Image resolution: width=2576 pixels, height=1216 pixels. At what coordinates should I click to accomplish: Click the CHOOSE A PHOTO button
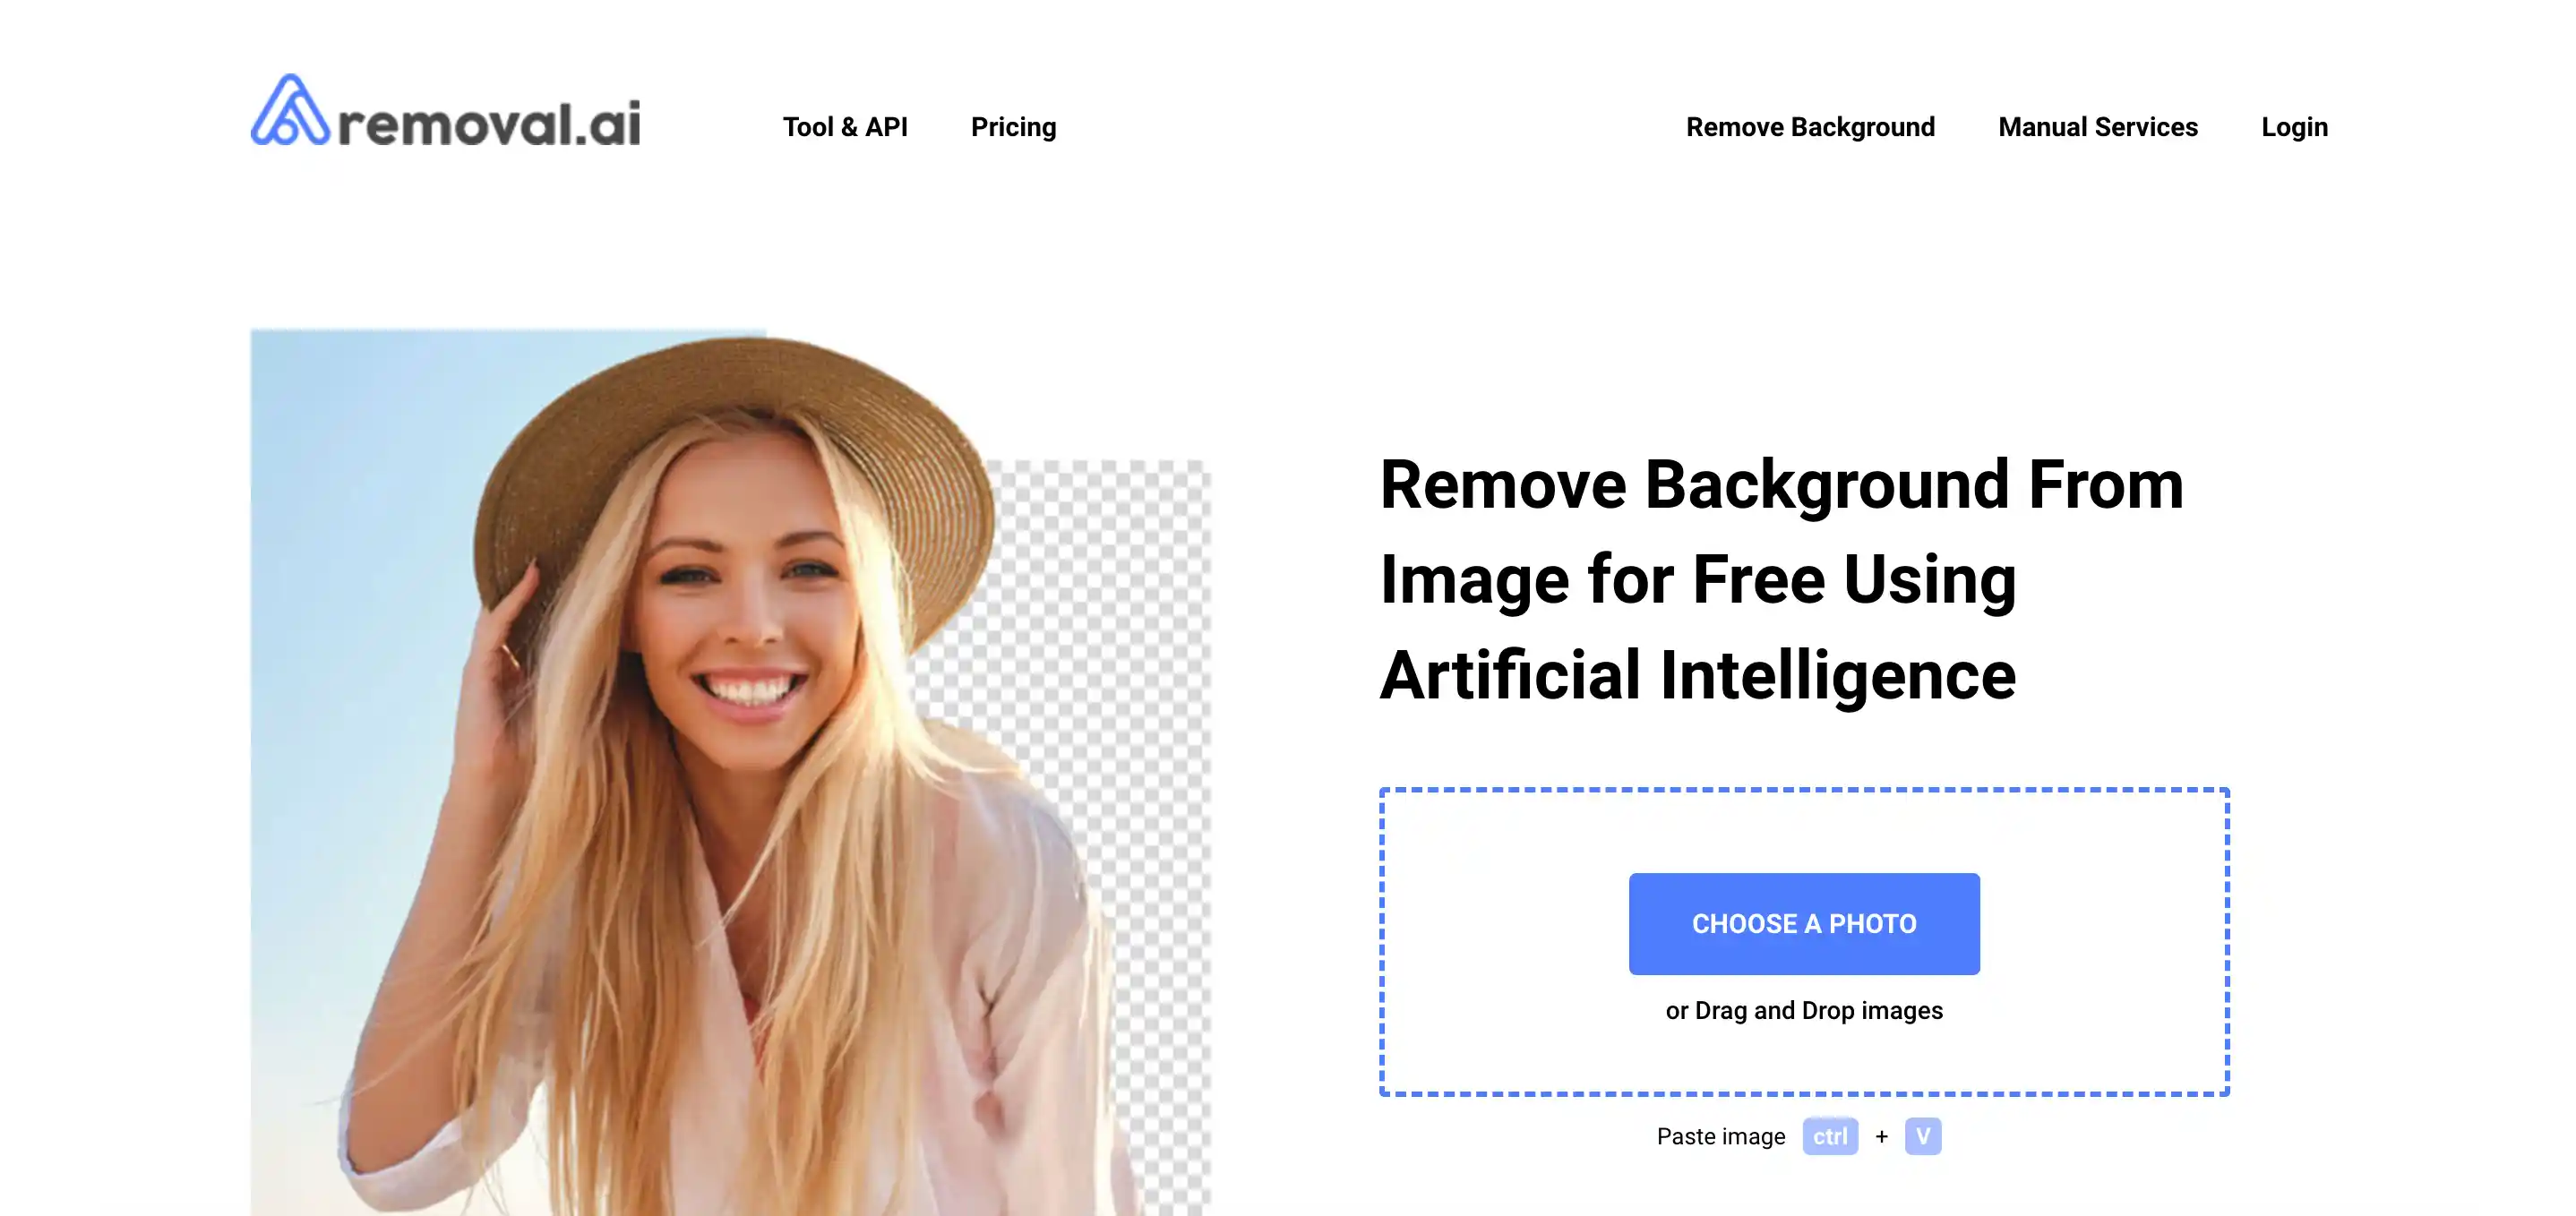coord(1804,922)
